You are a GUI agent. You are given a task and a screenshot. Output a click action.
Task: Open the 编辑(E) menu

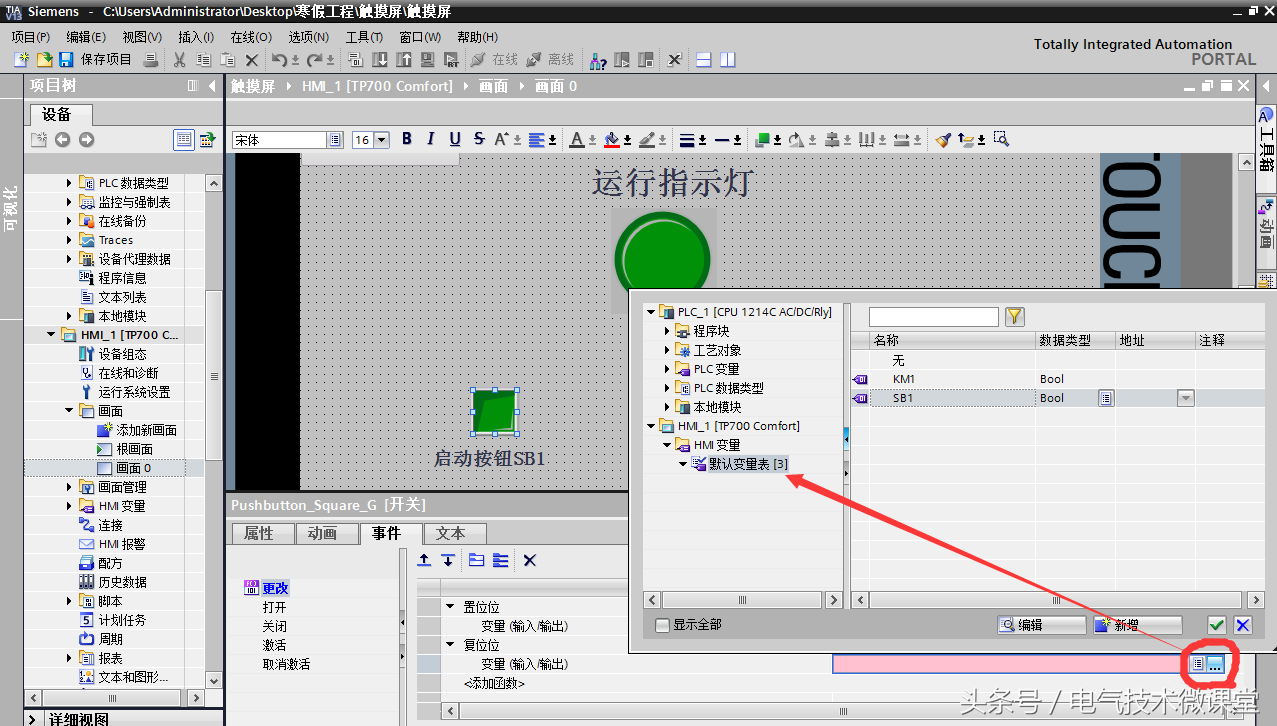coord(86,37)
